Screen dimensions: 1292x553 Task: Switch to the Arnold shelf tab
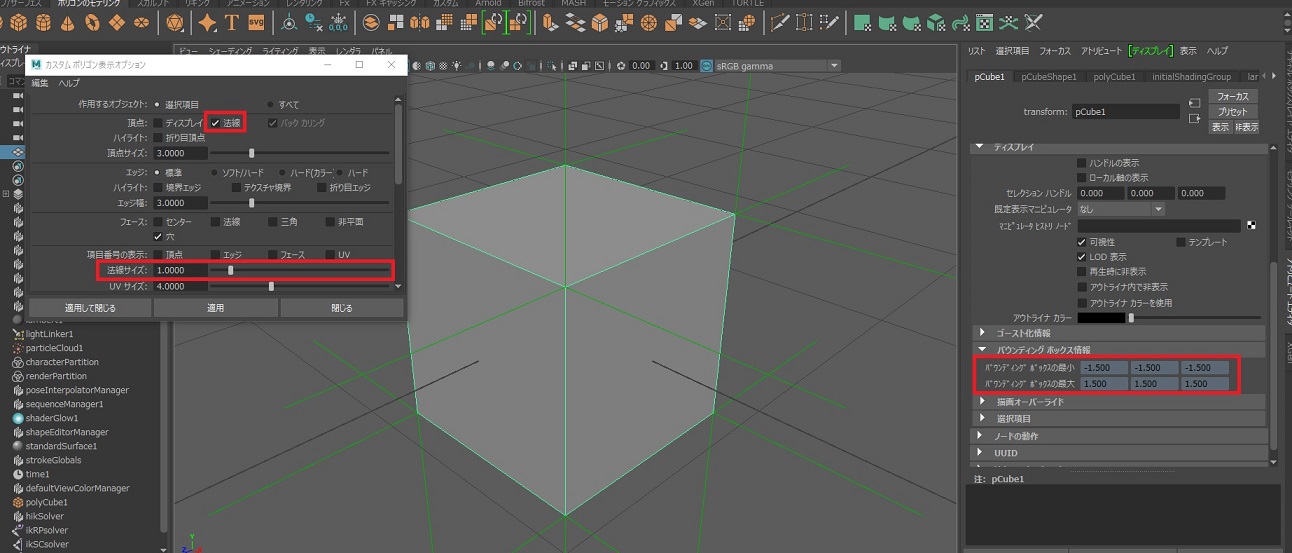[x=488, y=4]
